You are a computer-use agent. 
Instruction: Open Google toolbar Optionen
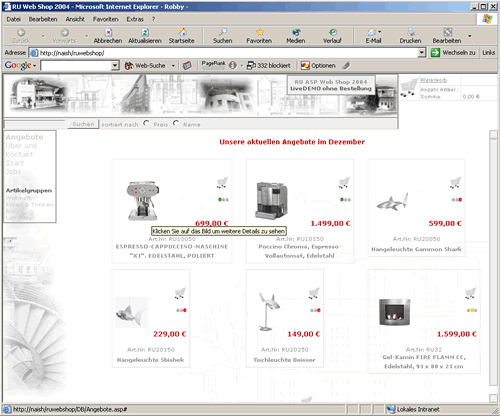tap(318, 66)
